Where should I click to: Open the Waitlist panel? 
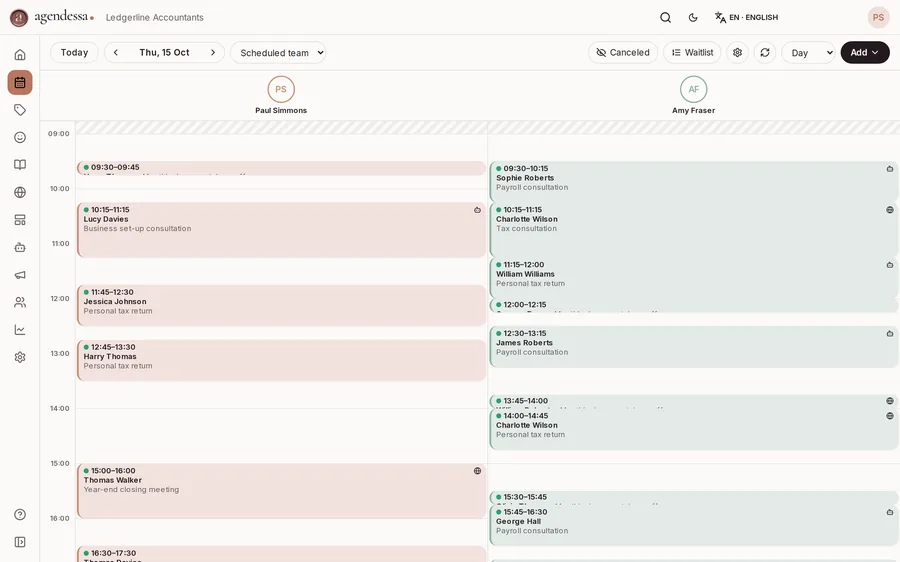click(692, 52)
